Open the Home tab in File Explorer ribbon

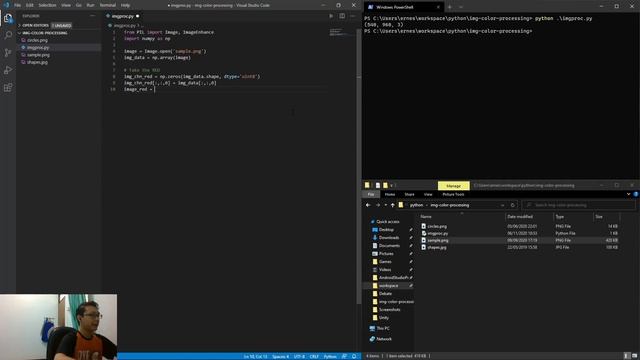coord(390,194)
